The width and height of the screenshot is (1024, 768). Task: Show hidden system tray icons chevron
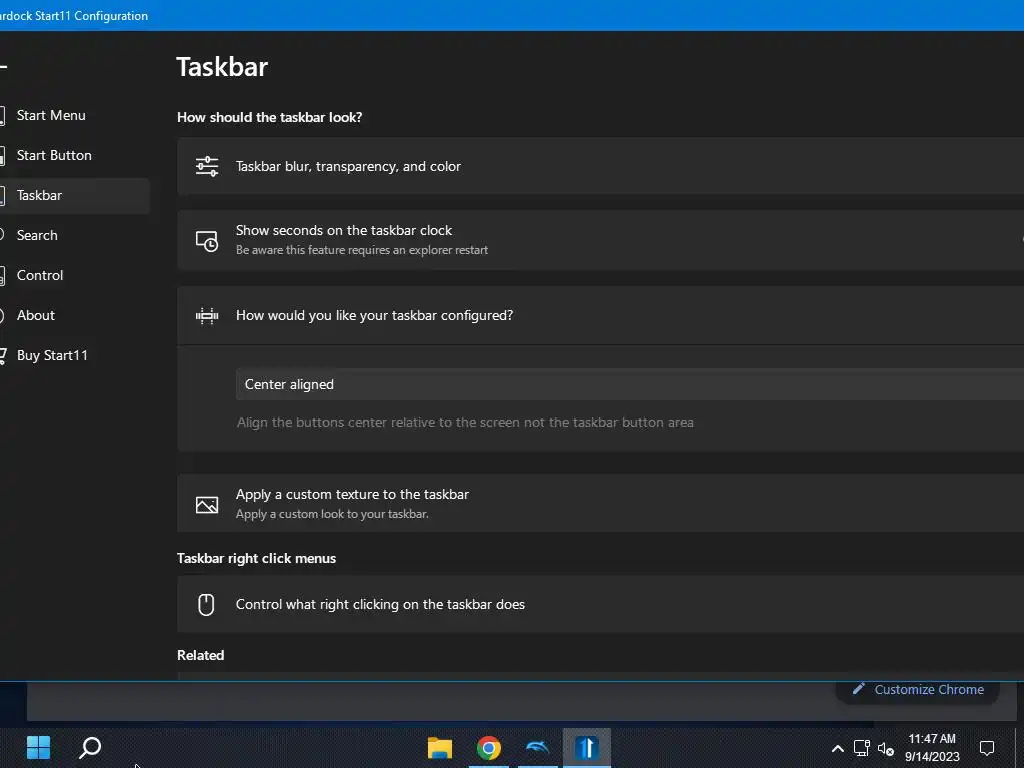[x=837, y=748]
